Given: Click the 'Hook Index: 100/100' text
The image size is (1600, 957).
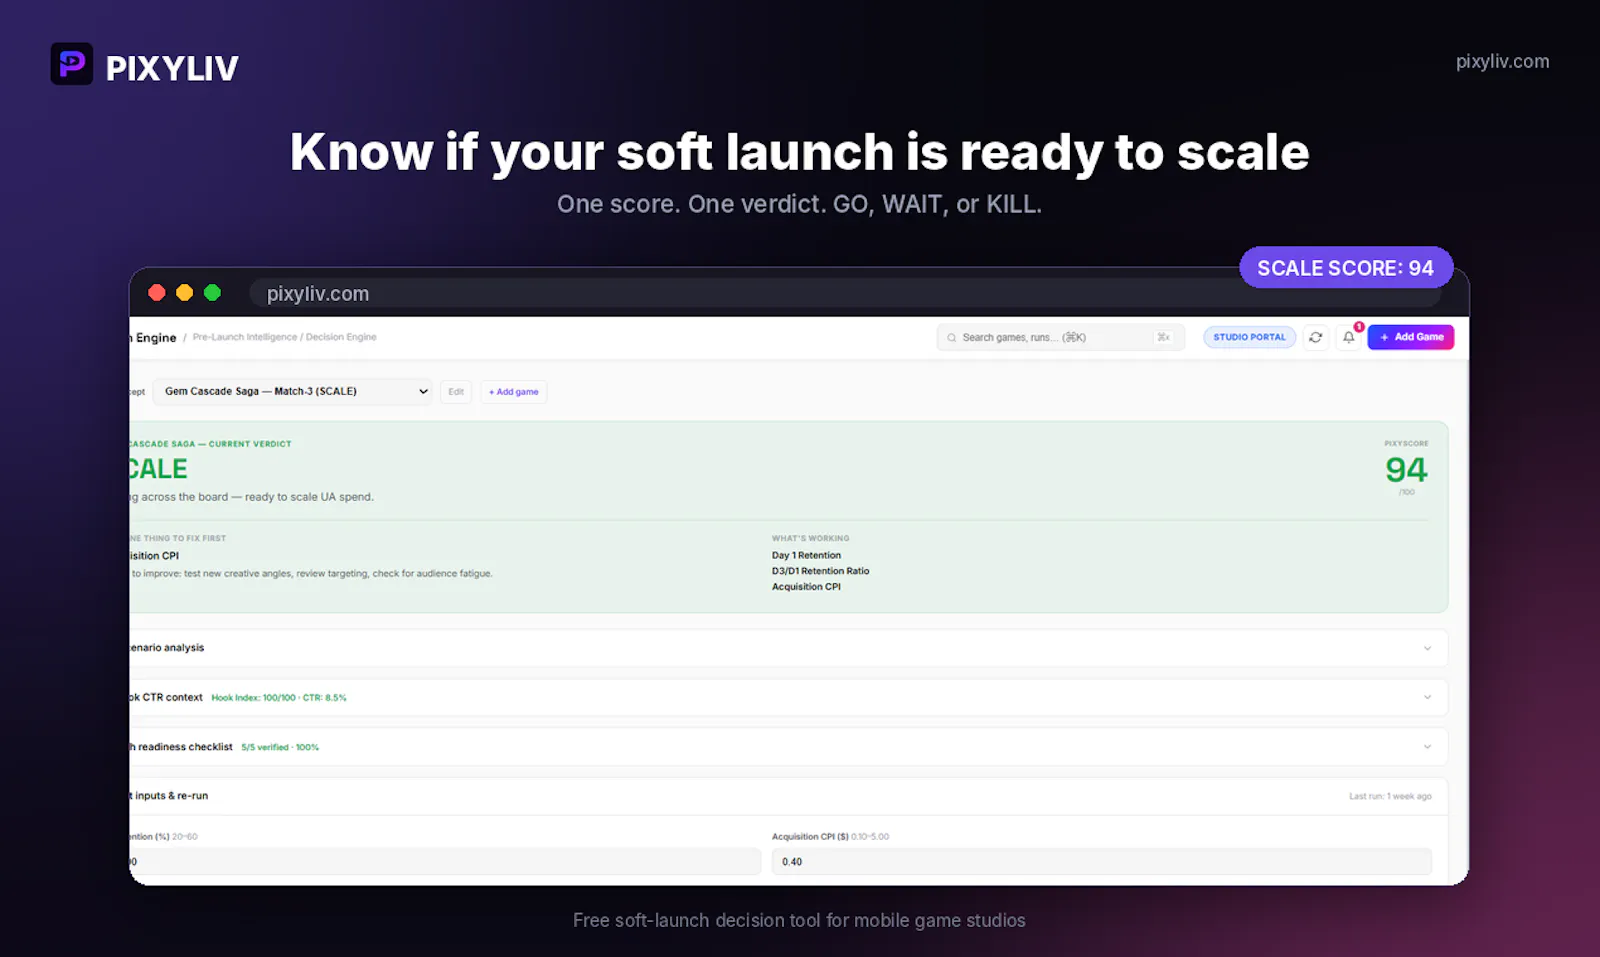Looking at the screenshot, I should pyautogui.click(x=254, y=698).
